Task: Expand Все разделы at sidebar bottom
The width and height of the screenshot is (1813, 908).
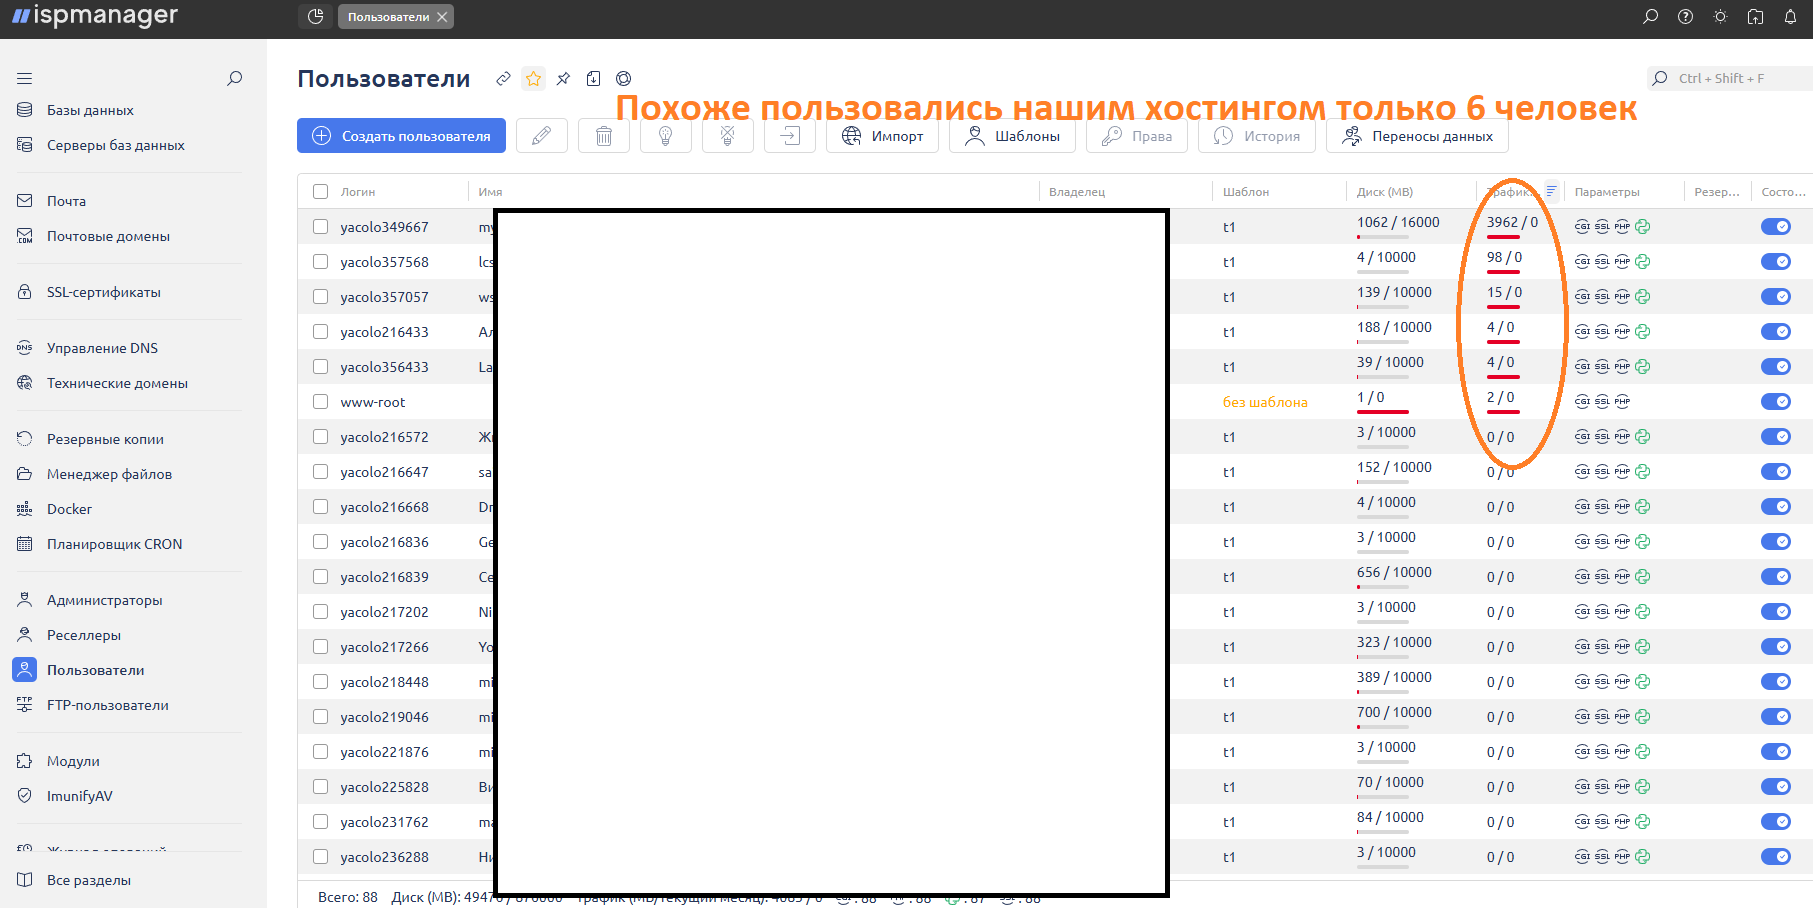Action: point(88,880)
